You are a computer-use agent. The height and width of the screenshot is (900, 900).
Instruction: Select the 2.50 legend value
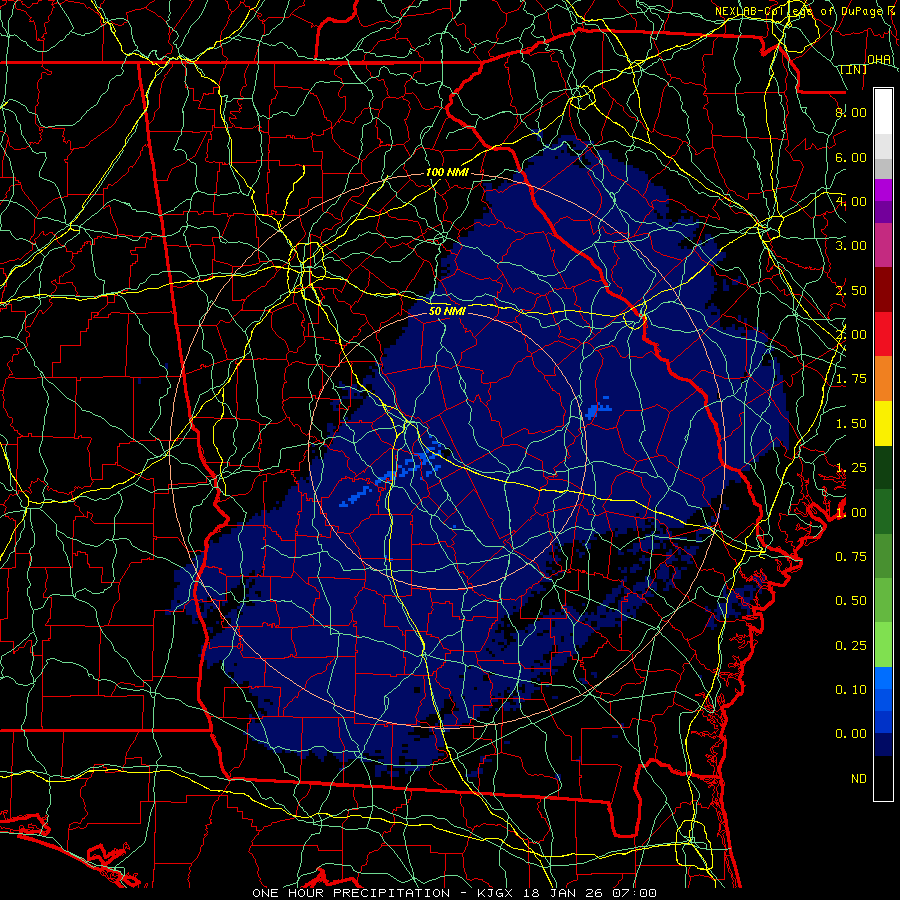point(851,290)
